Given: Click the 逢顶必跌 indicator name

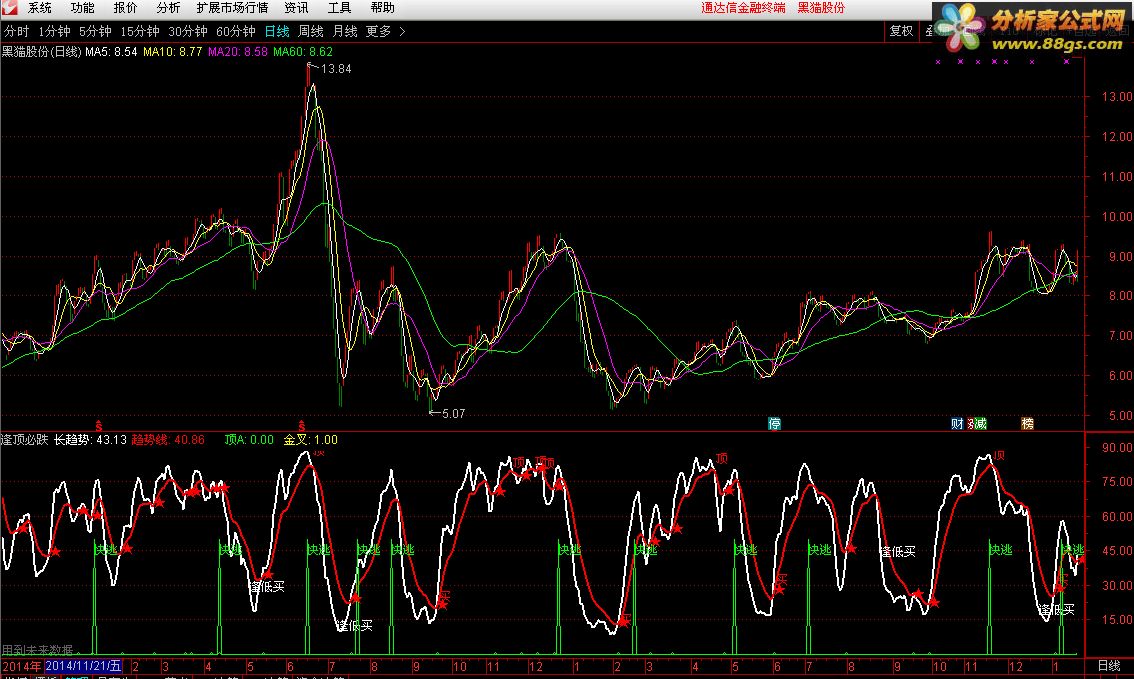Looking at the screenshot, I should 25,440.
